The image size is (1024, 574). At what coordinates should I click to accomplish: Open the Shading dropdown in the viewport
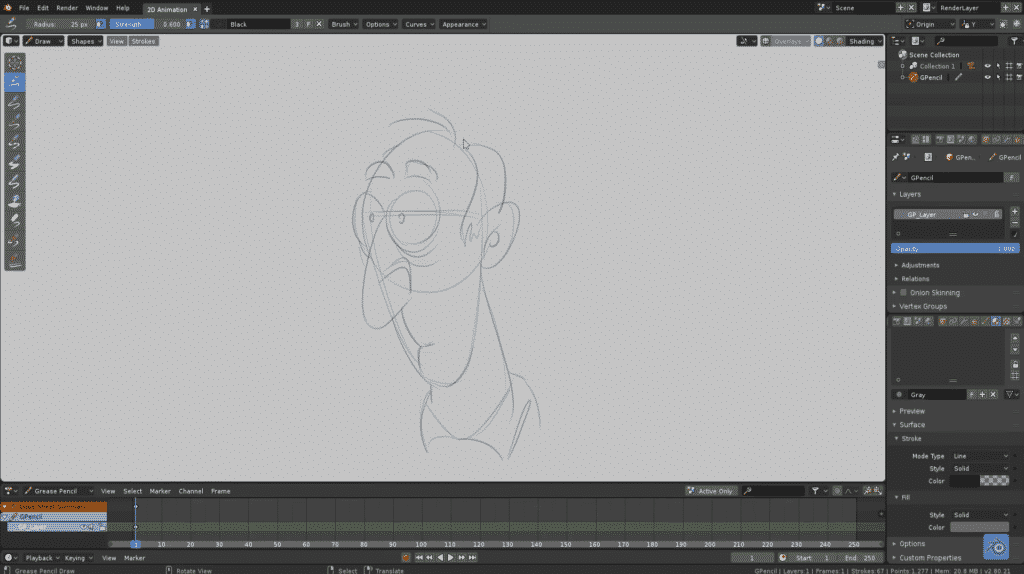(865, 41)
